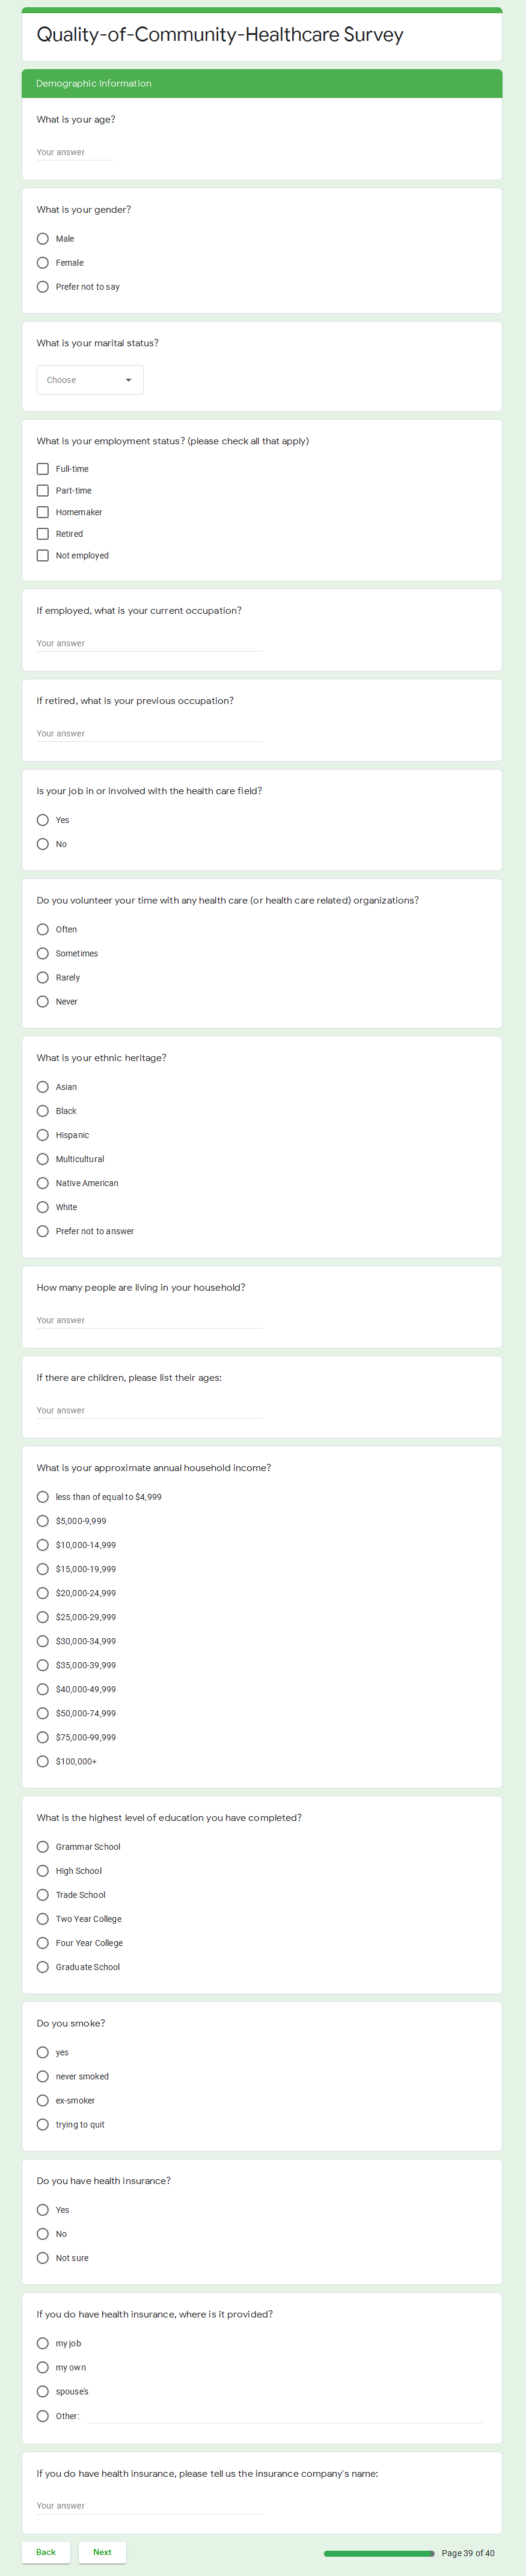The width and height of the screenshot is (526, 2576).
Task: Mark ex-smoker under Do you smoke
Action: pyautogui.click(x=43, y=2101)
